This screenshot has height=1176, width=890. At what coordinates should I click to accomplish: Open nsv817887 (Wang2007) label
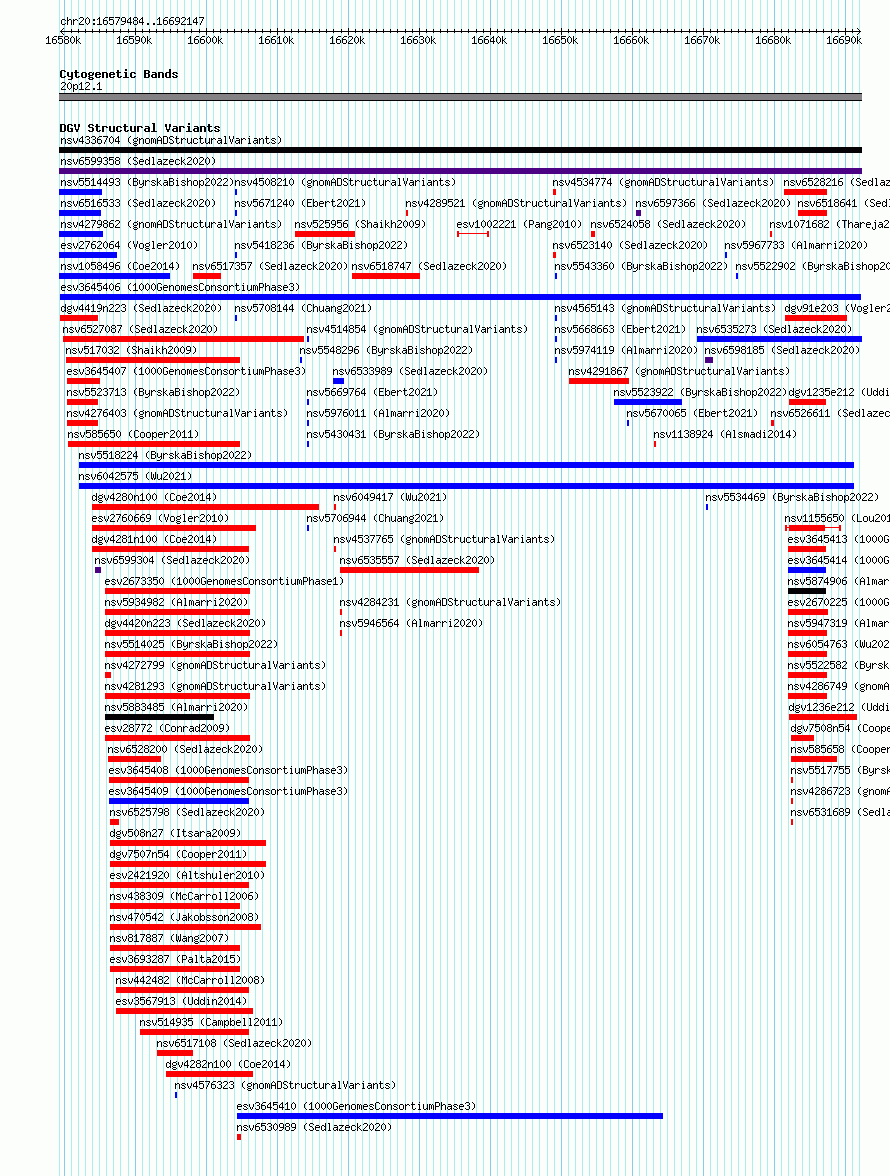point(169,938)
